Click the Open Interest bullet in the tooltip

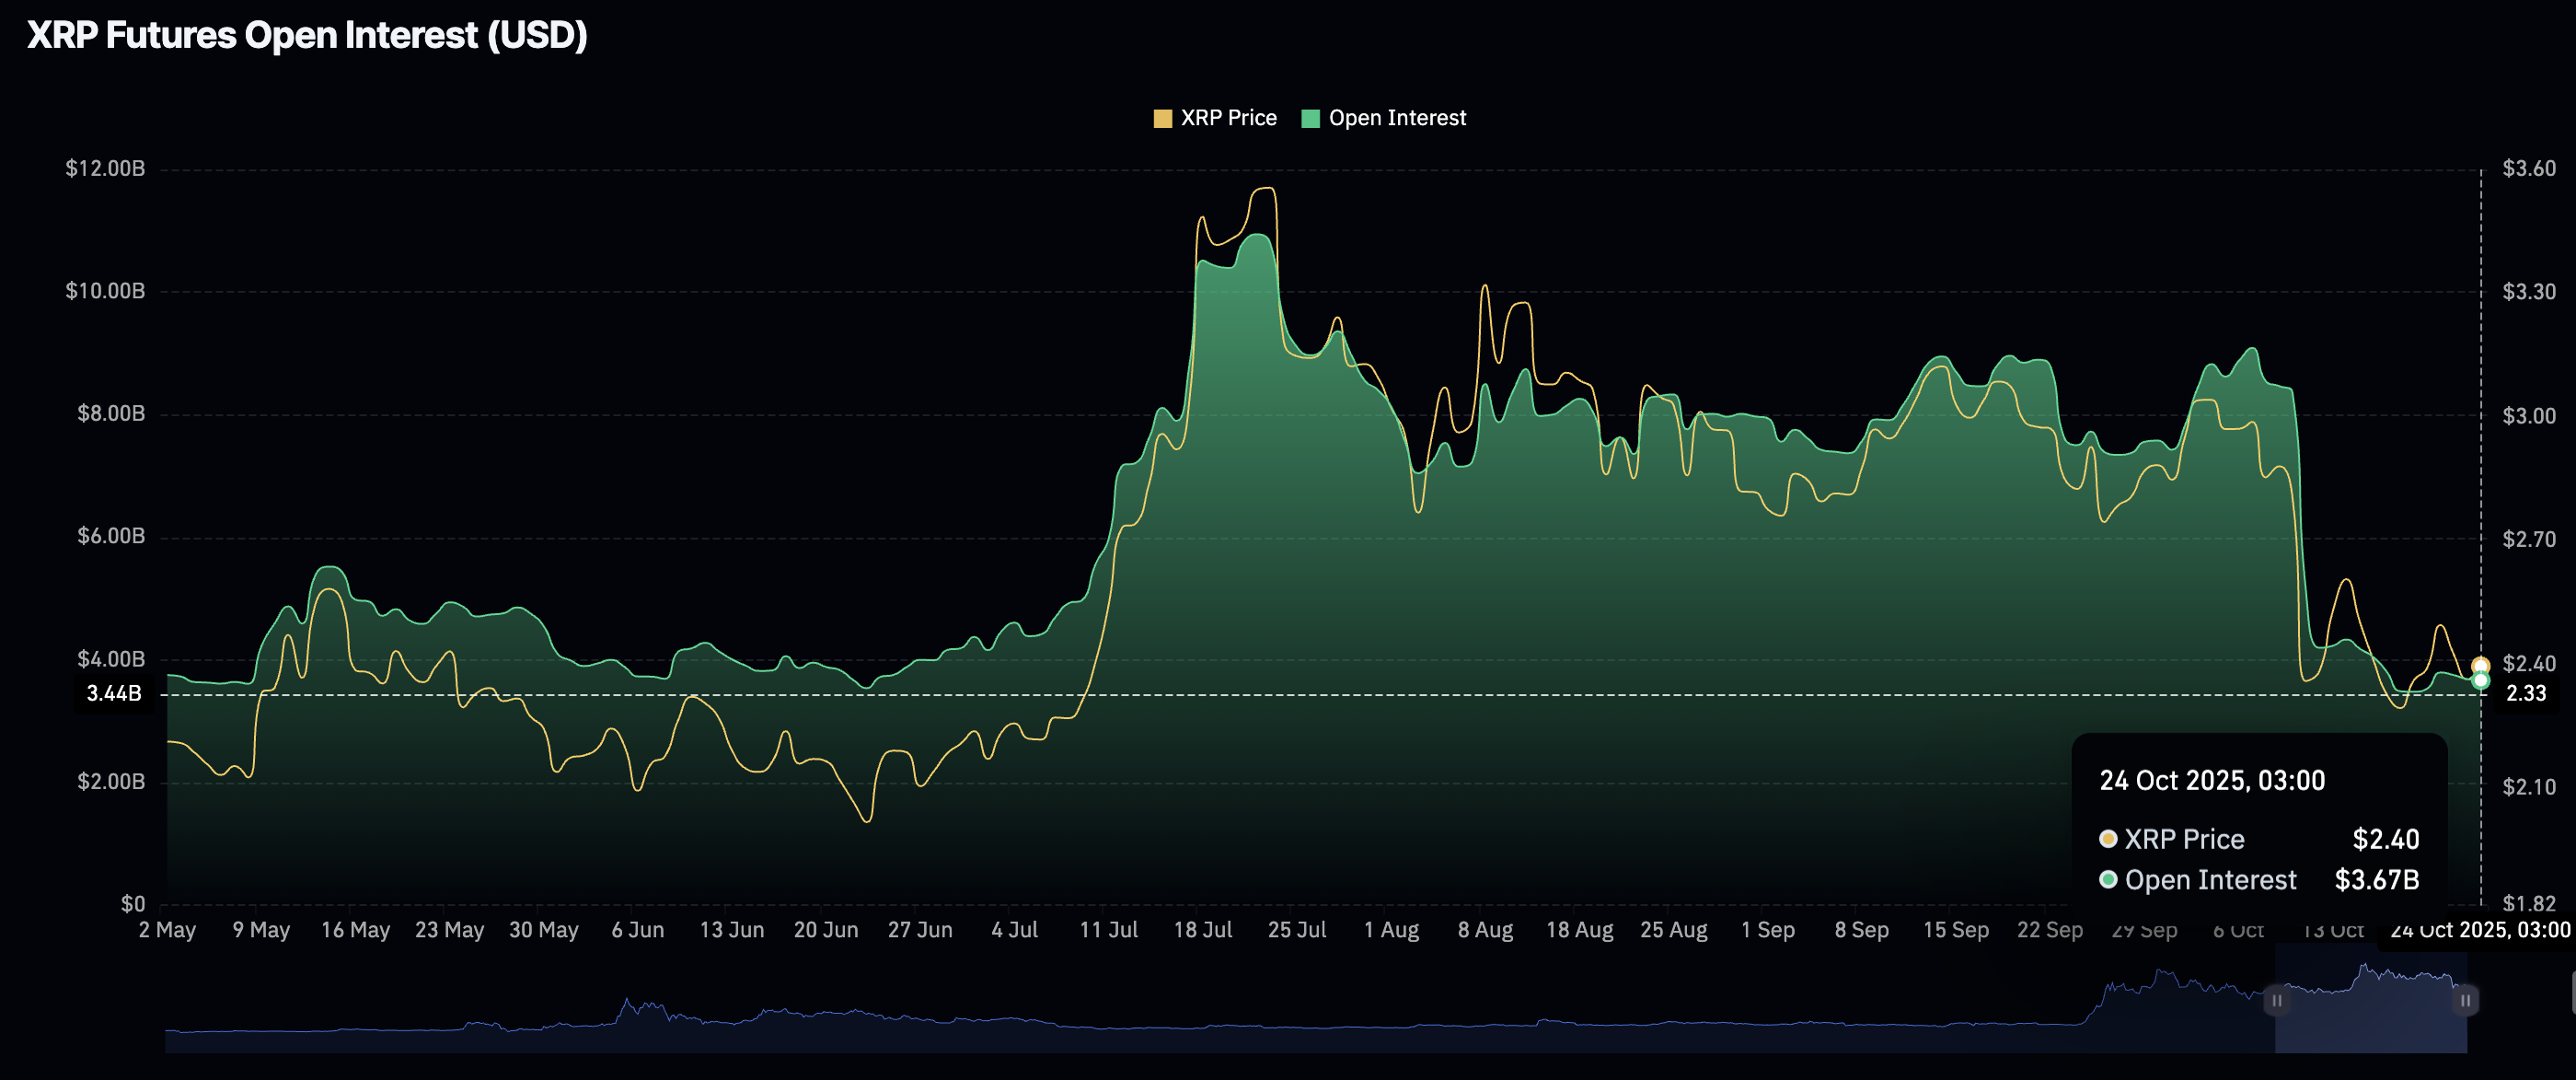pyautogui.click(x=2108, y=880)
